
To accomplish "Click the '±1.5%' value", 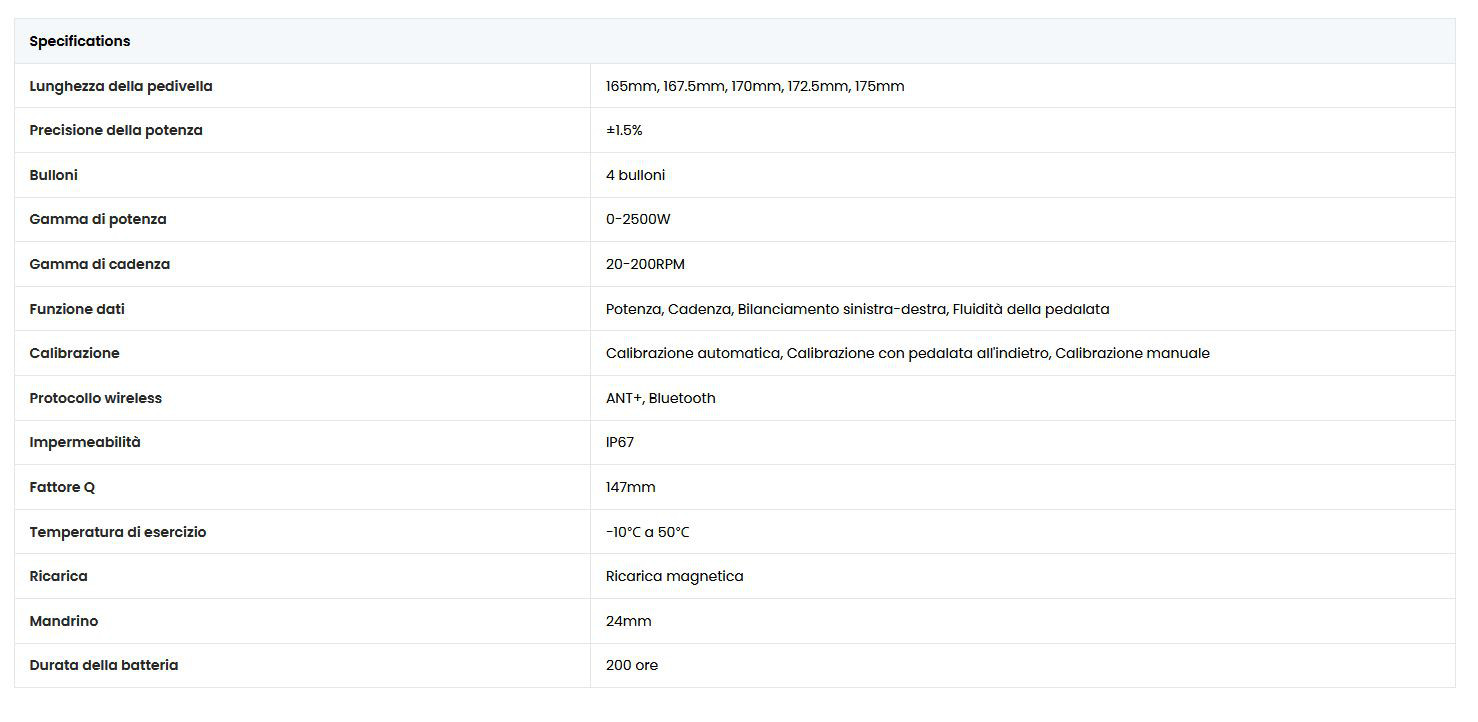I will pyautogui.click(x=624, y=130).
